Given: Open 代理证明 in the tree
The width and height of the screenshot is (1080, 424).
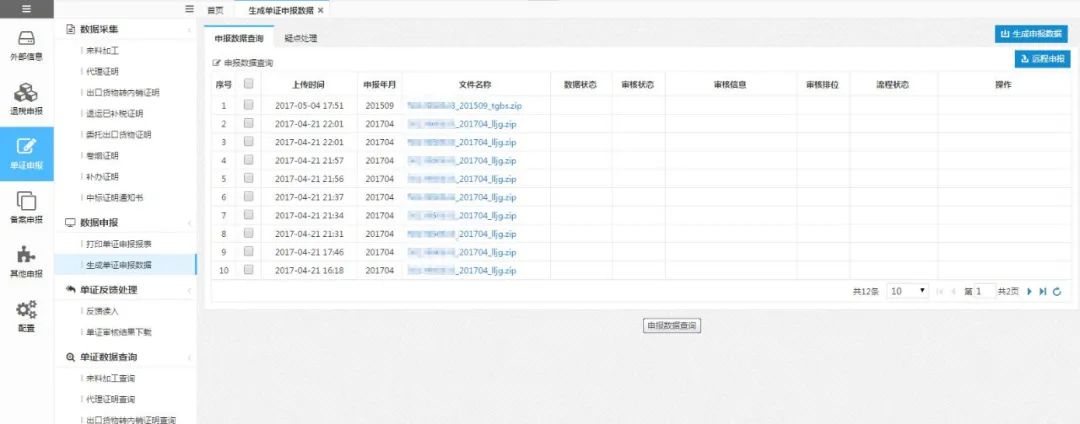Looking at the screenshot, I should click(x=103, y=72).
